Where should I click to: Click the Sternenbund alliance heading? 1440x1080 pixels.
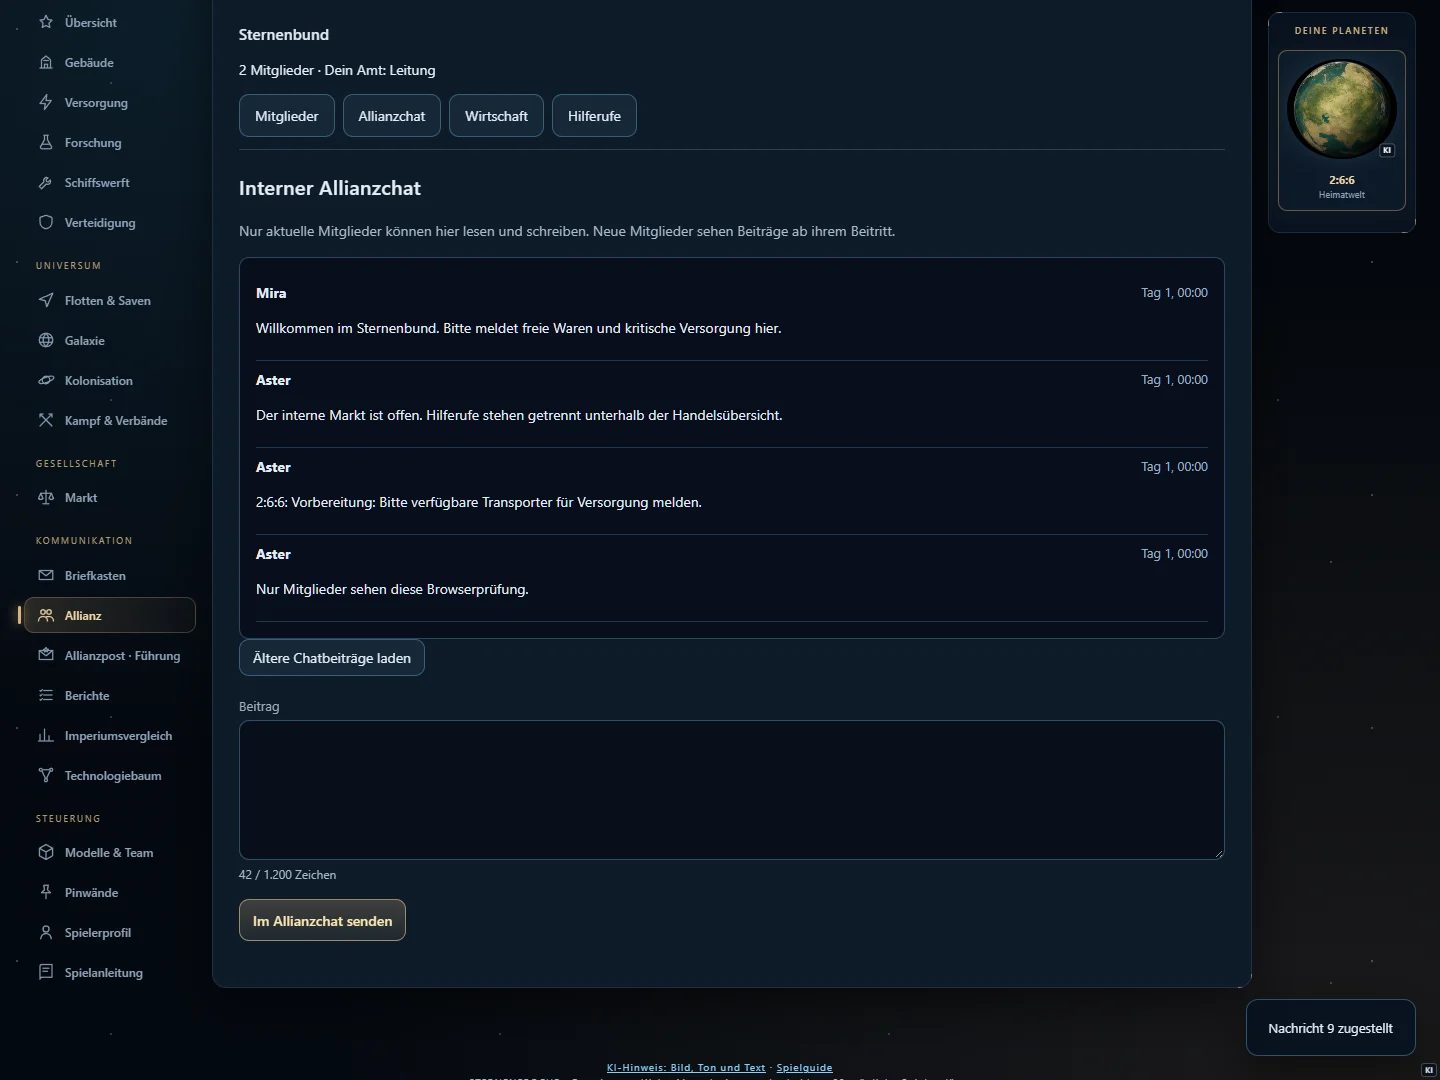click(x=284, y=34)
